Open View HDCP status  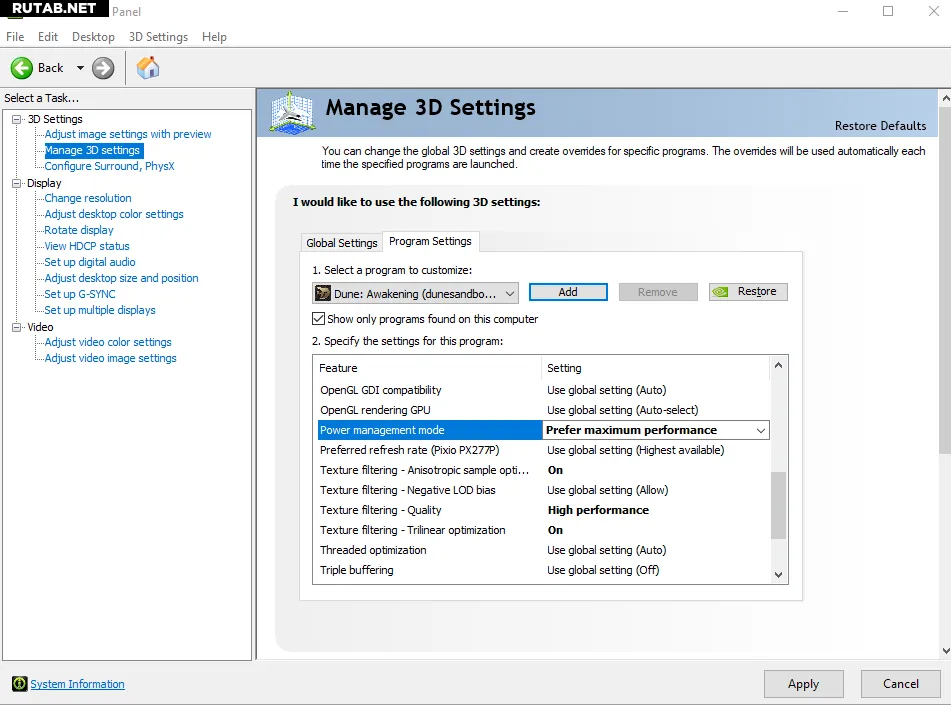(87, 246)
